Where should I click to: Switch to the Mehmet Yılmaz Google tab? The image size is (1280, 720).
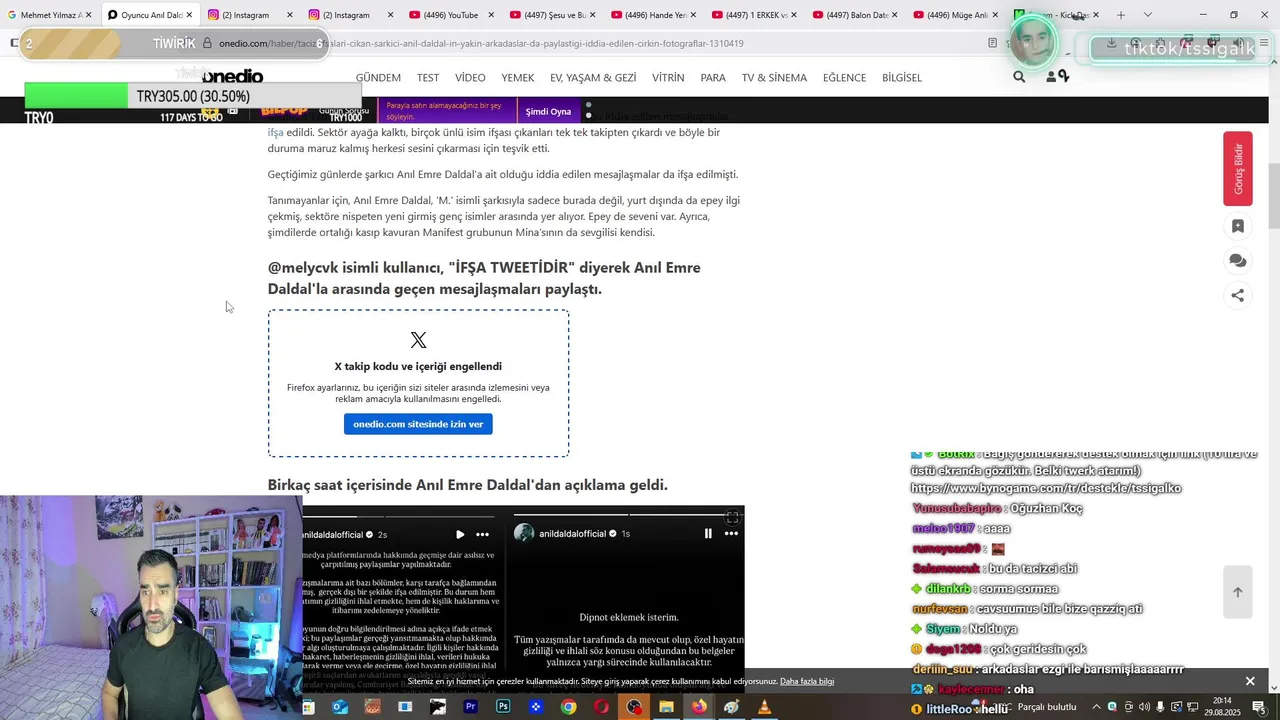coord(51,15)
